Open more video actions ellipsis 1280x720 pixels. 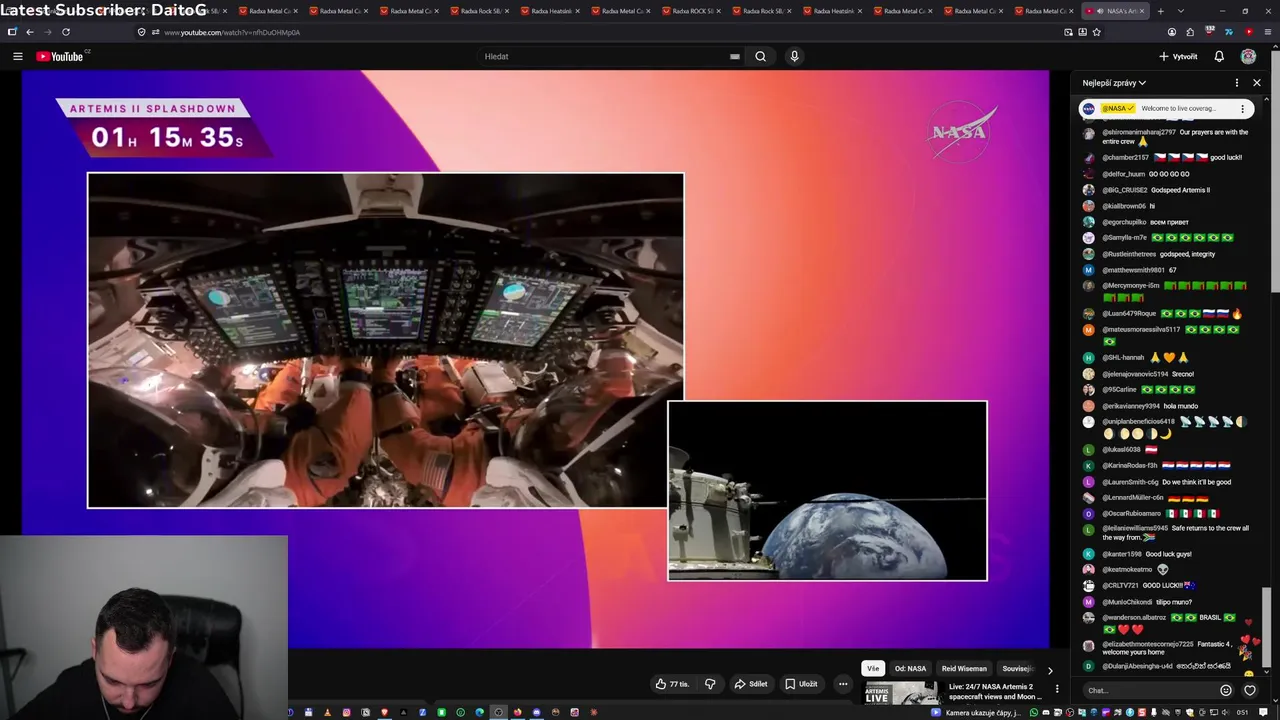(x=843, y=684)
